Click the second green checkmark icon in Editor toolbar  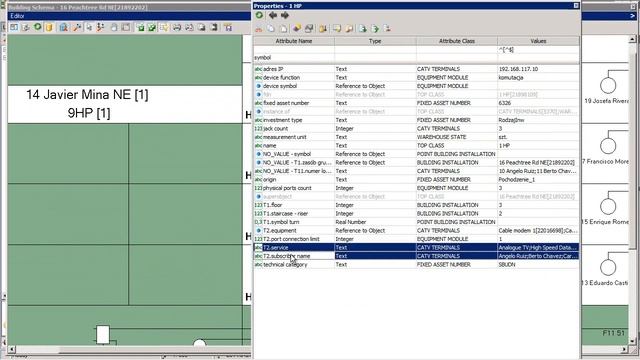point(152,27)
